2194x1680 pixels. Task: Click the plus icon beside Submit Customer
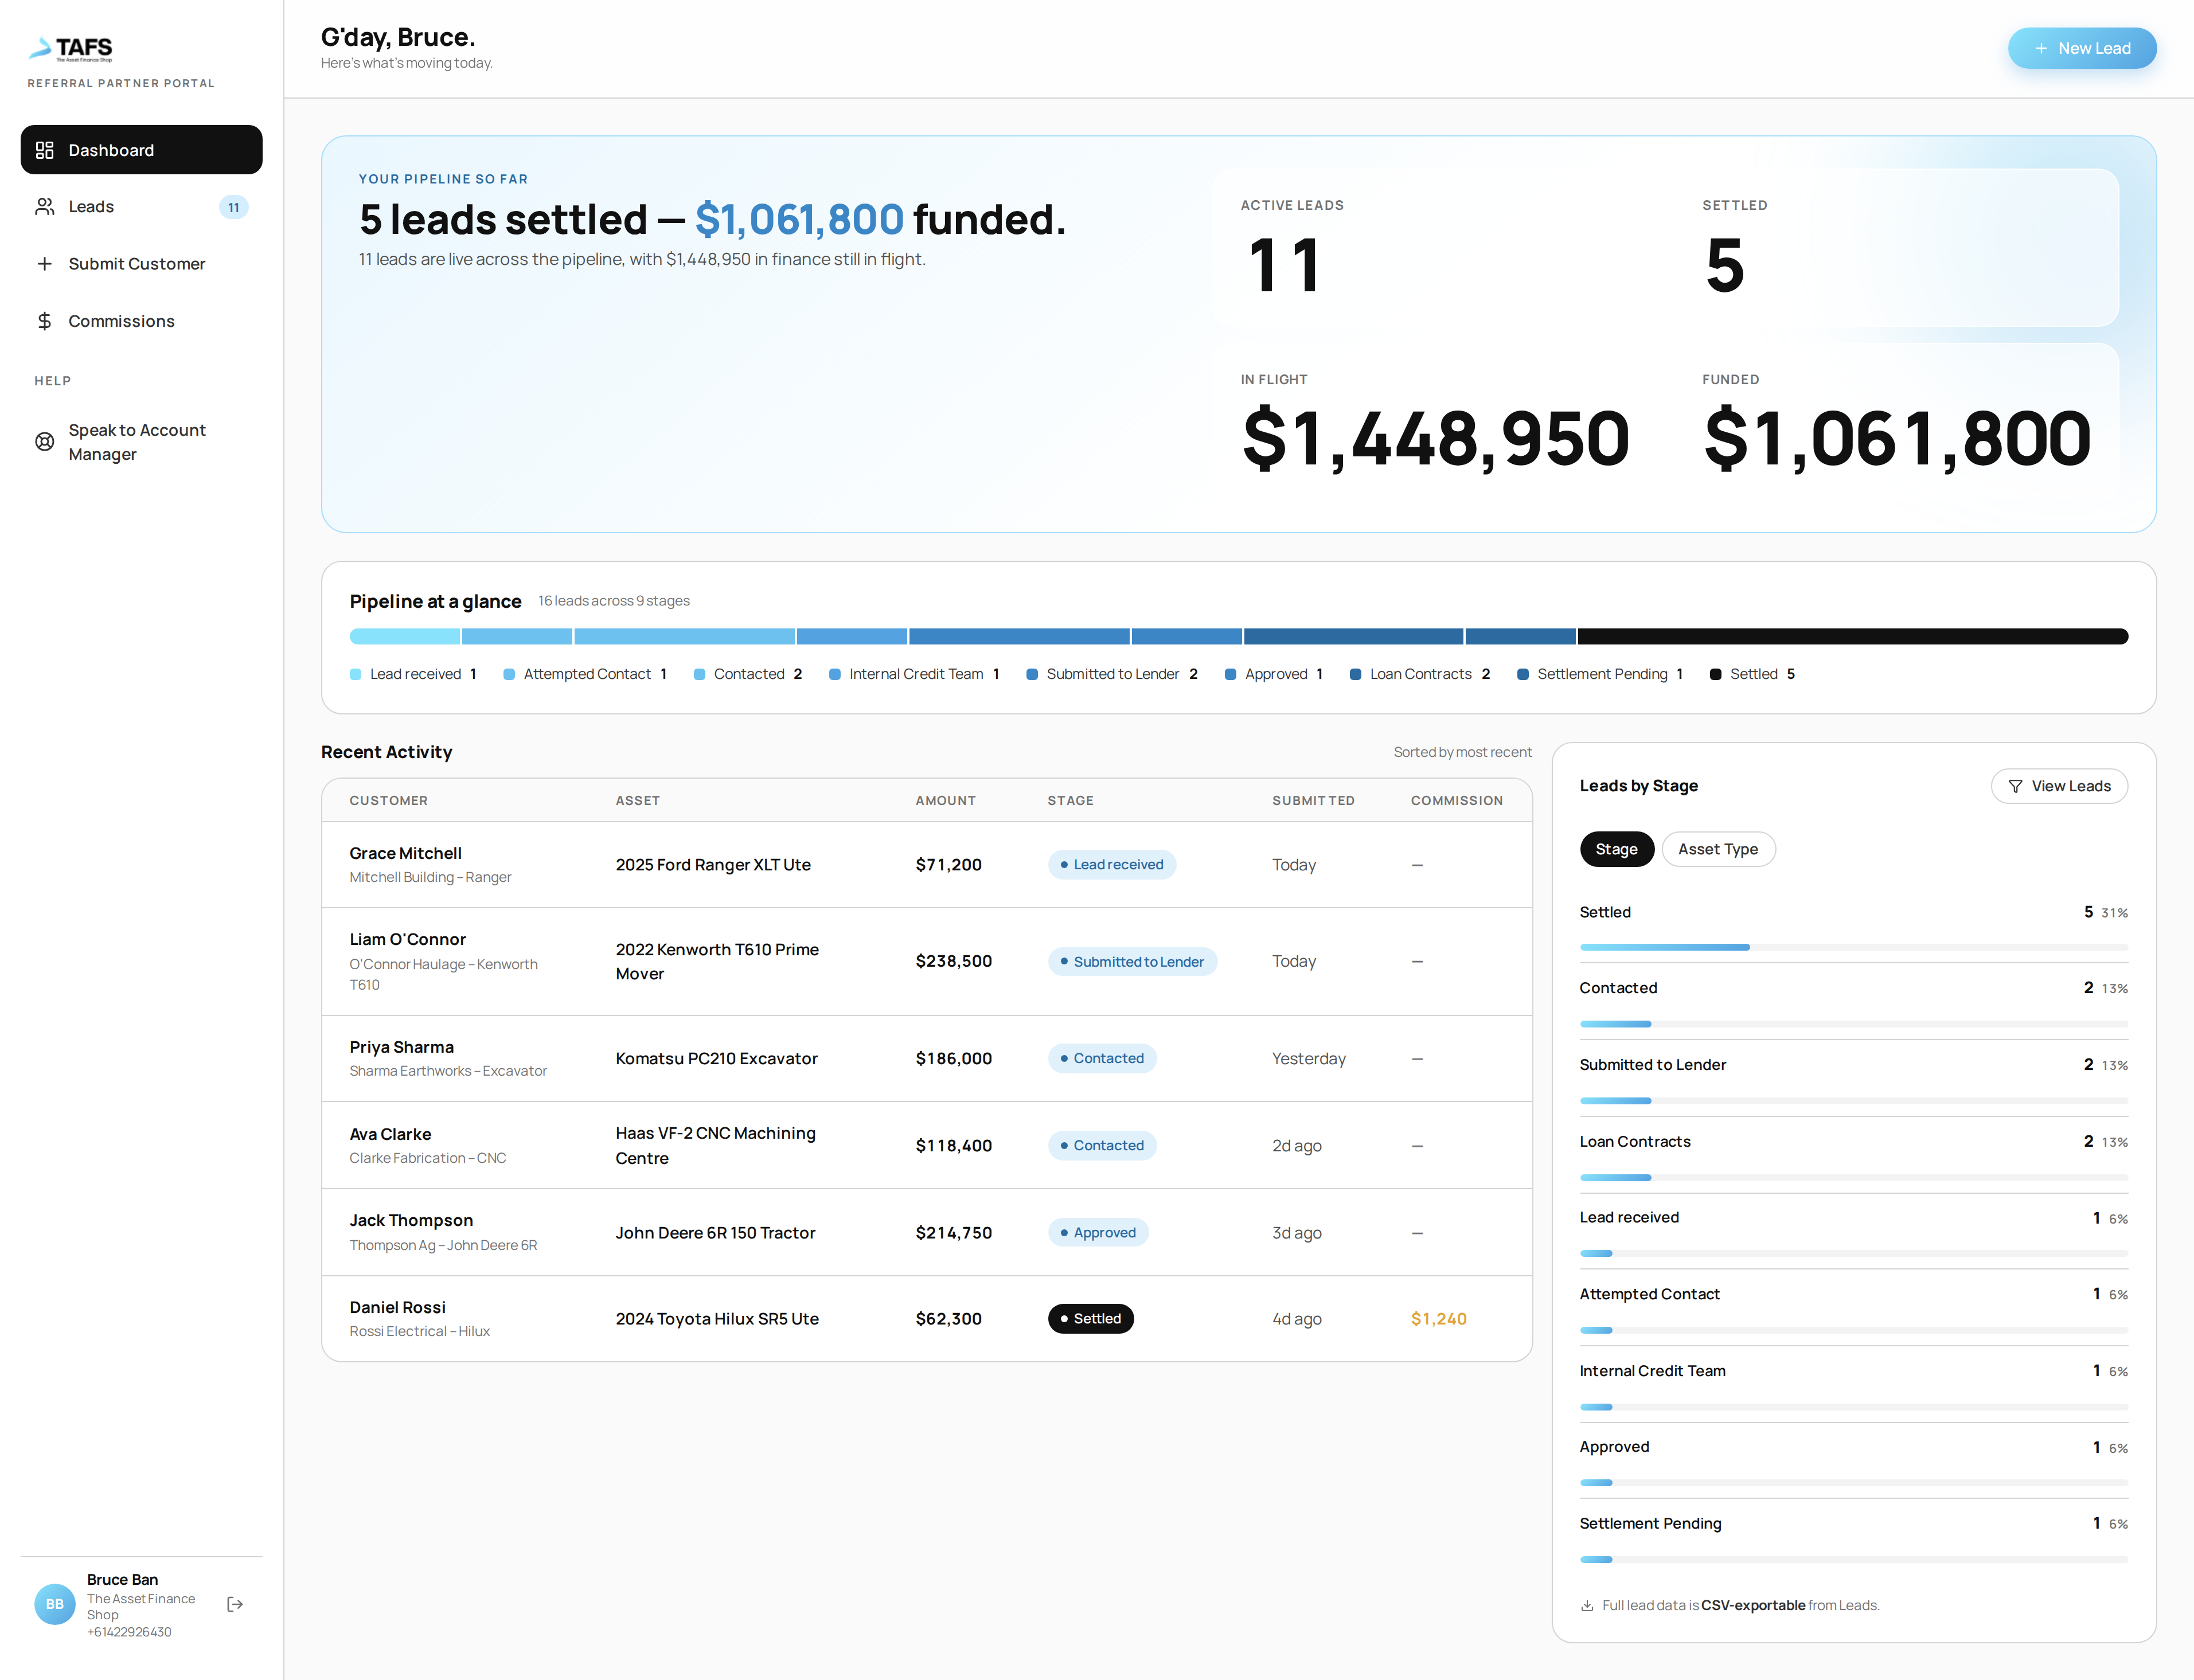(44, 264)
